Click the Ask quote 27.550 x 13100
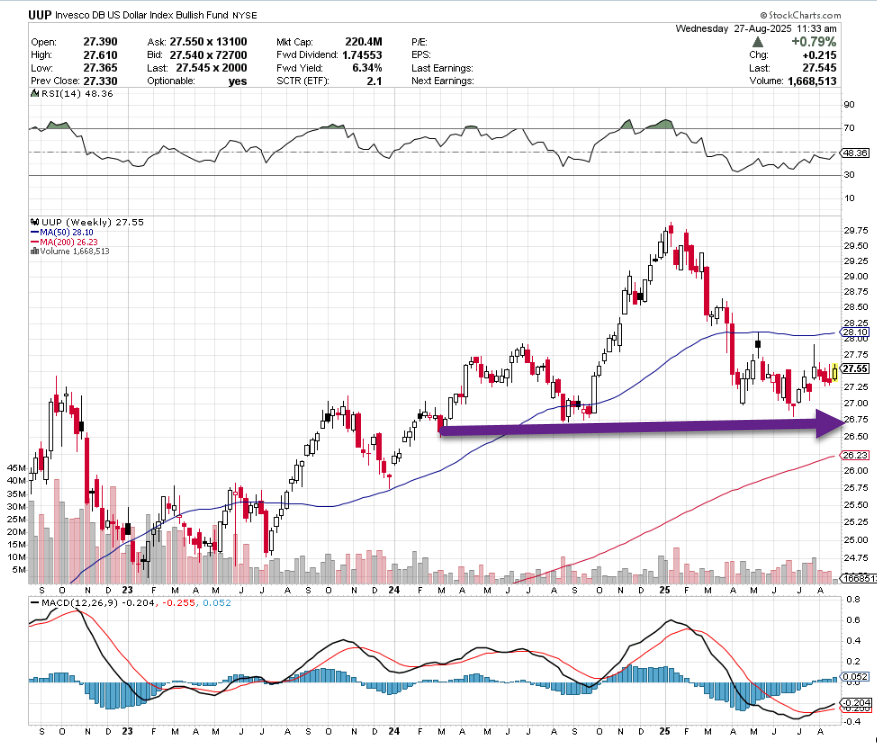 pos(208,42)
